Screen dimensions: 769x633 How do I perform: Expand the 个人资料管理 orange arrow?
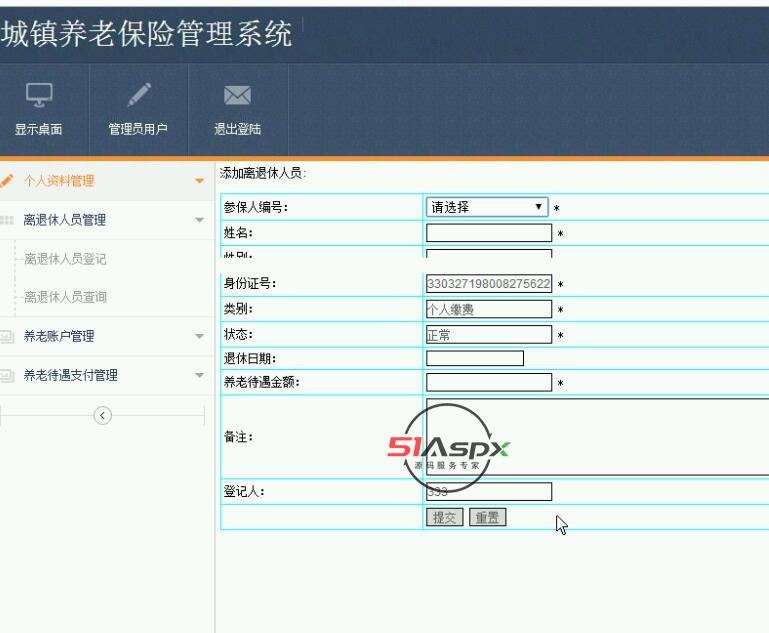click(x=199, y=181)
